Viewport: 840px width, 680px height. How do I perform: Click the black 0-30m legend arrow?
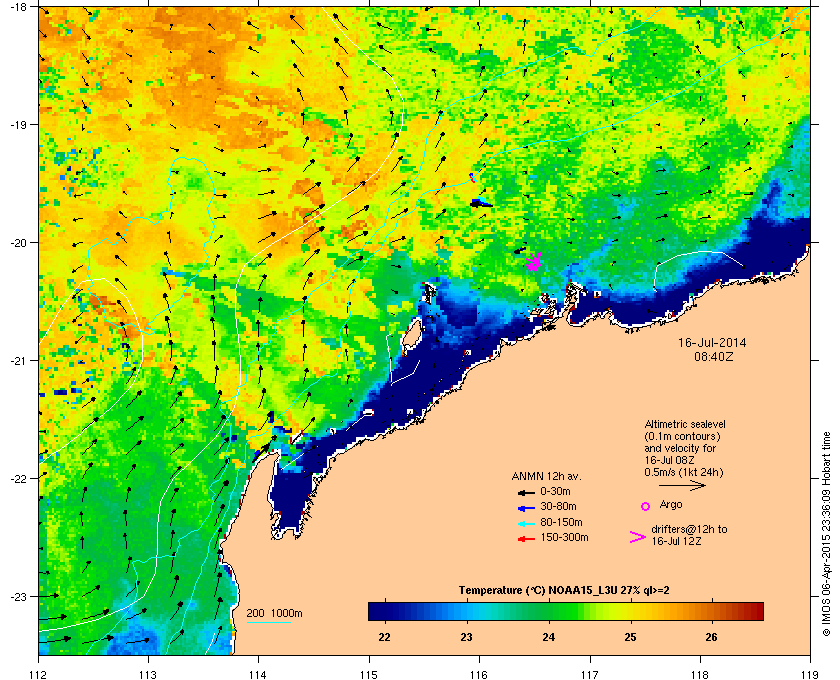point(527,492)
